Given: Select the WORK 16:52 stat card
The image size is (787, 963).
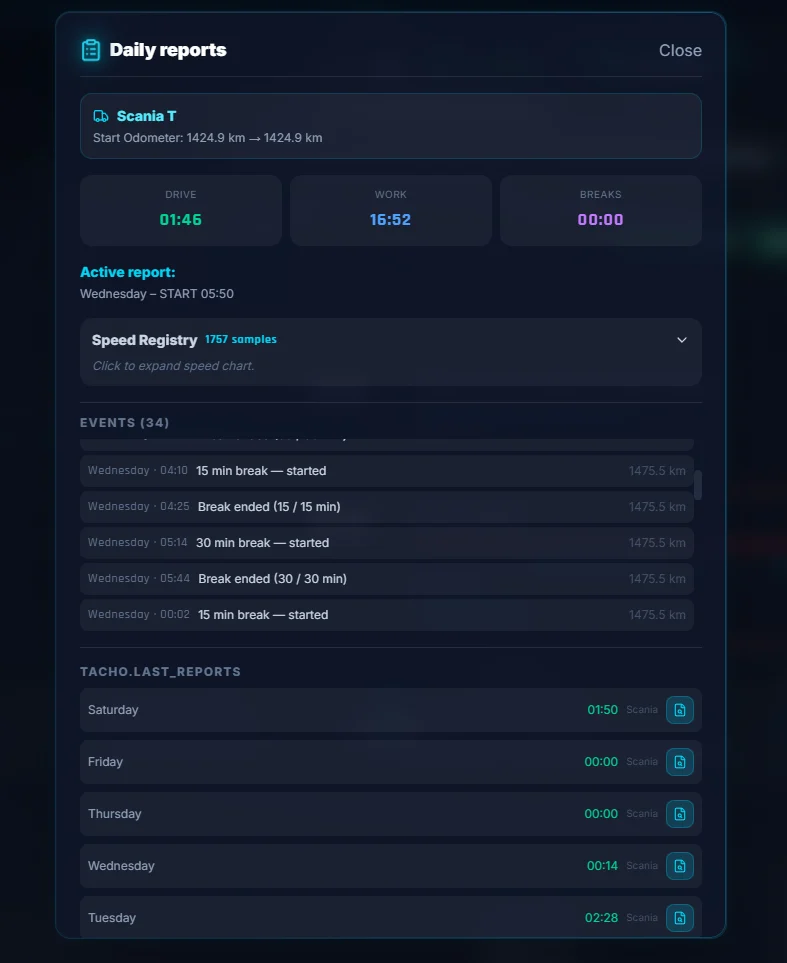Looking at the screenshot, I should tap(390, 210).
